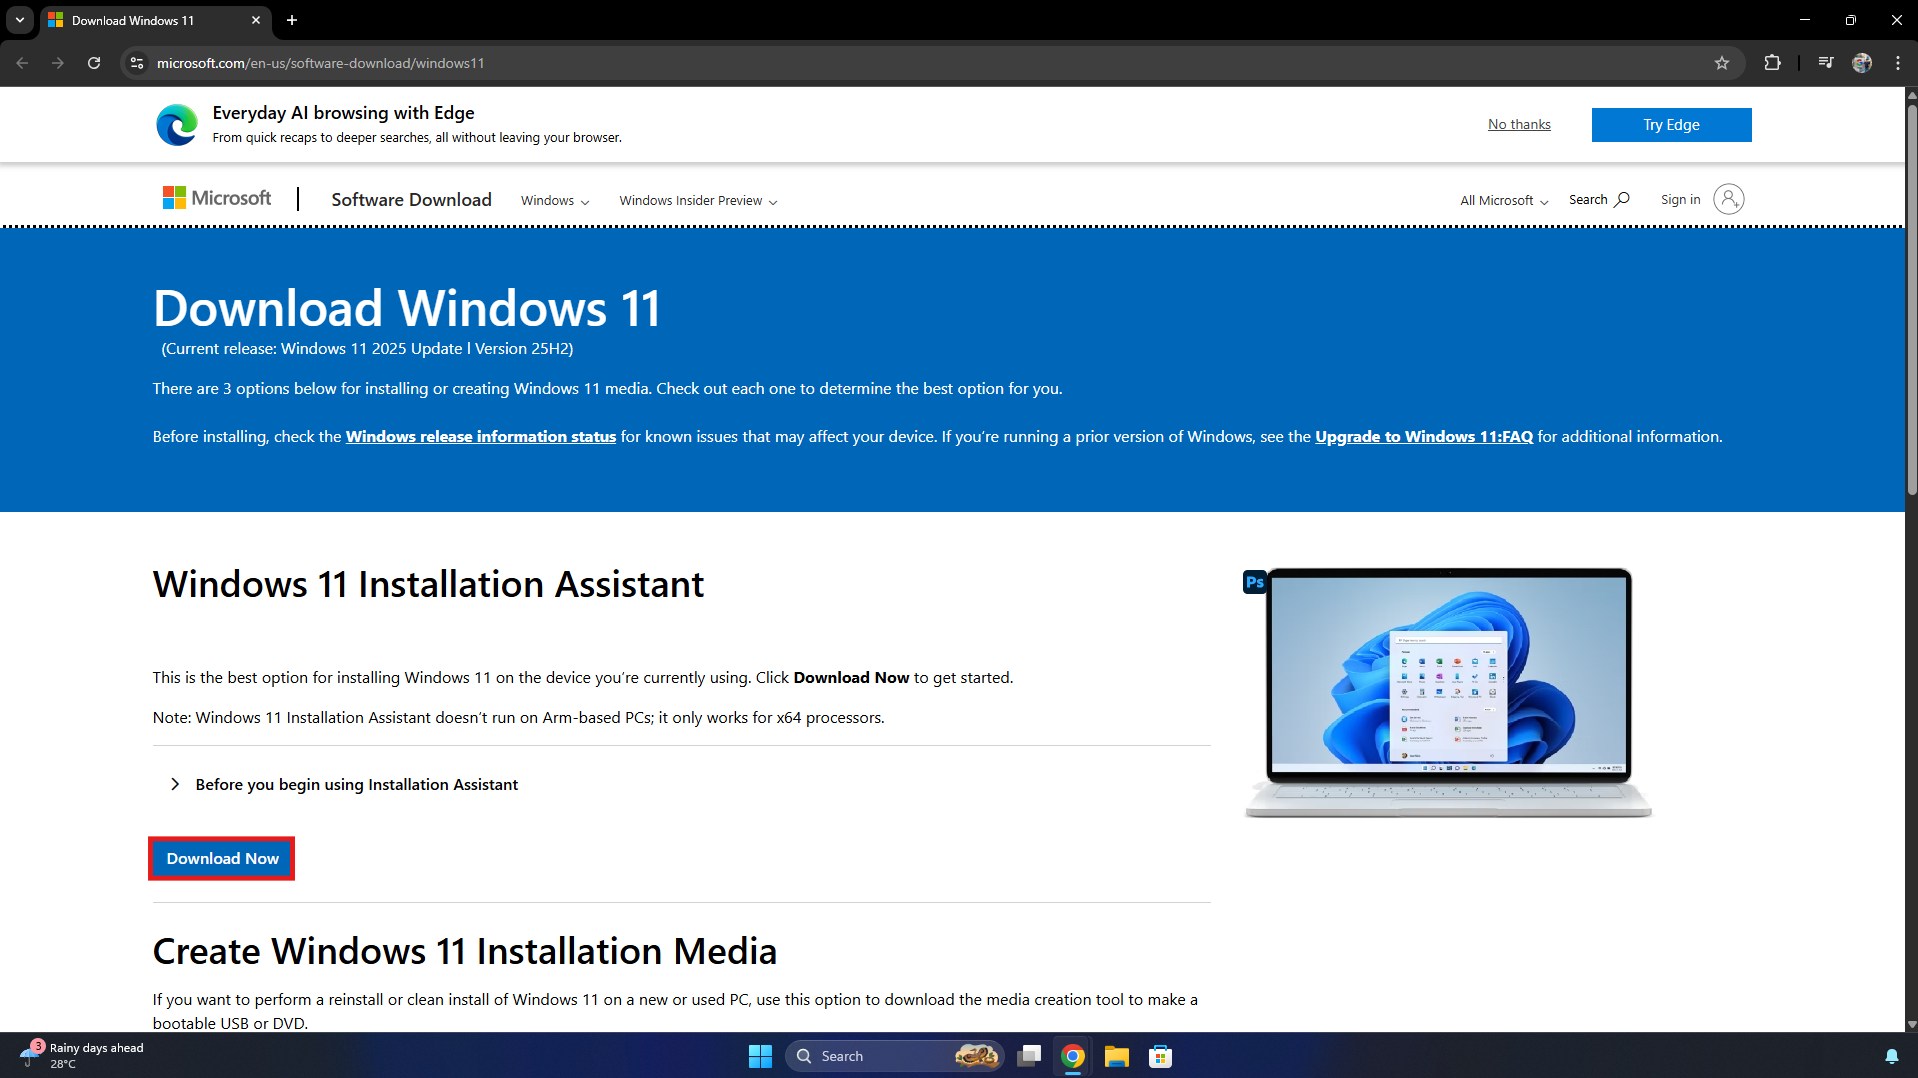The image size is (1918, 1078).
Task: Click the Download Now button
Action: coord(221,858)
